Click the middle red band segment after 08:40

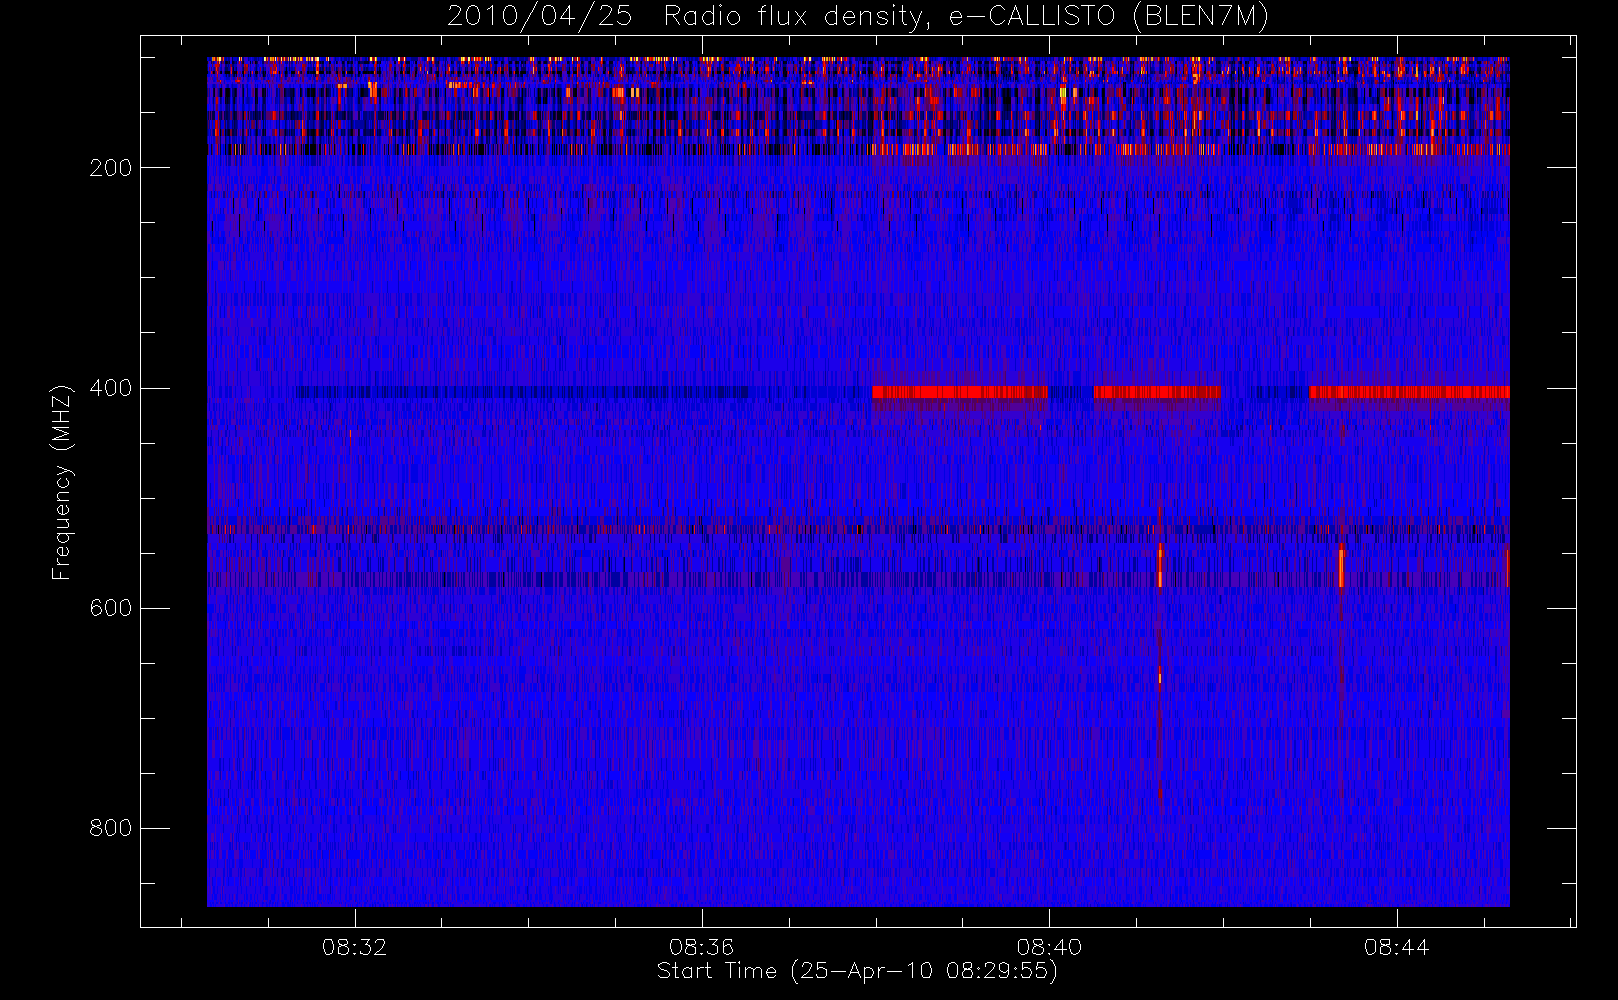1157,392
